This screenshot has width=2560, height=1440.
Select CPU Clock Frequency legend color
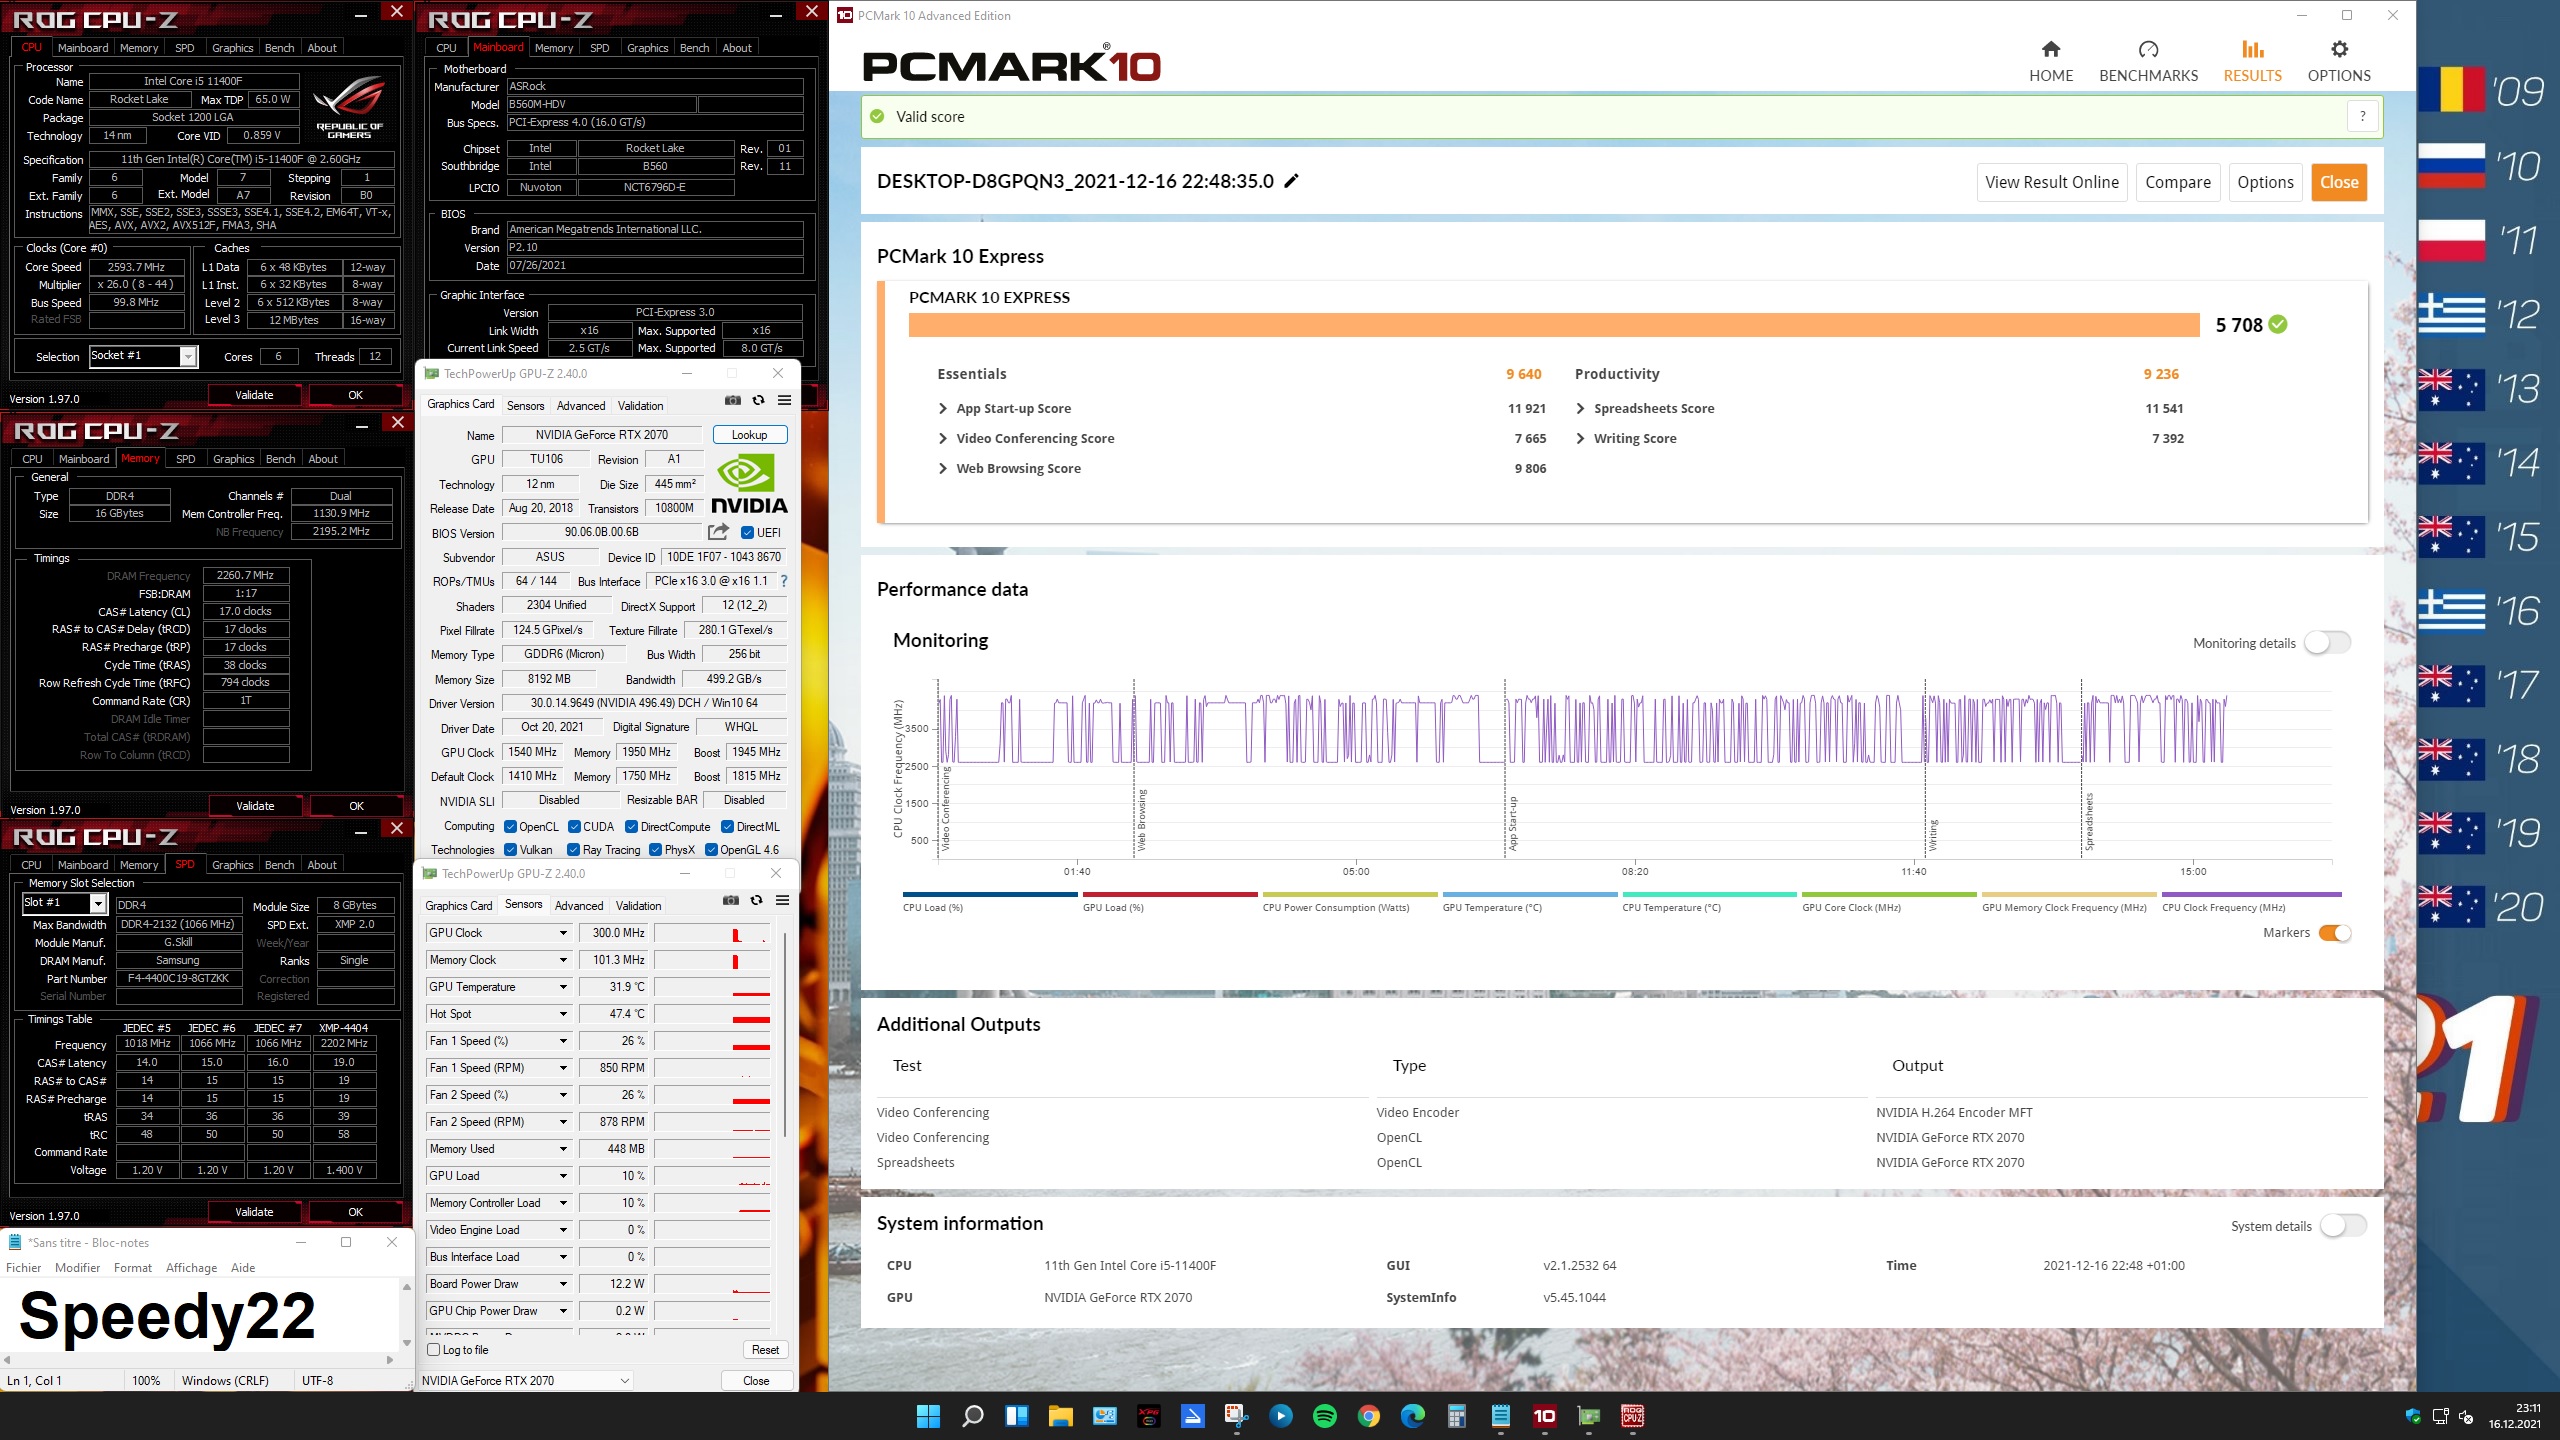point(2252,895)
